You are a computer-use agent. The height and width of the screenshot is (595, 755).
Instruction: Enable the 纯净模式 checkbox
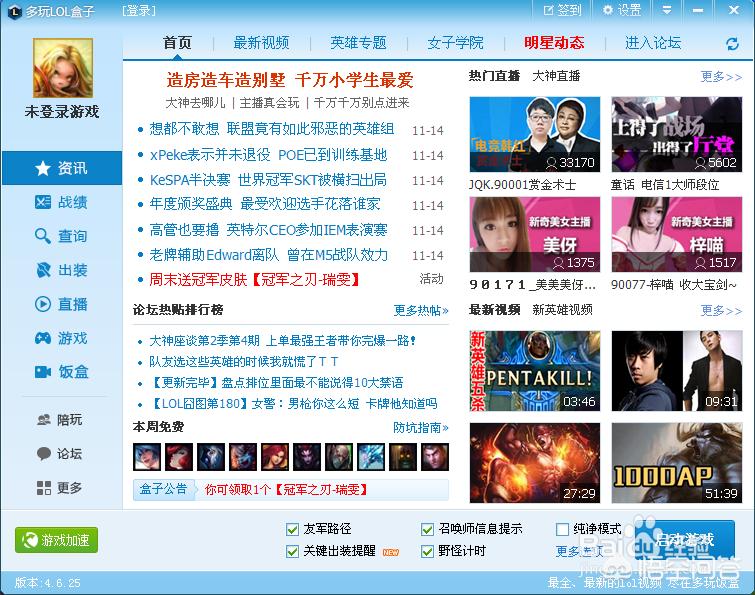(x=562, y=530)
